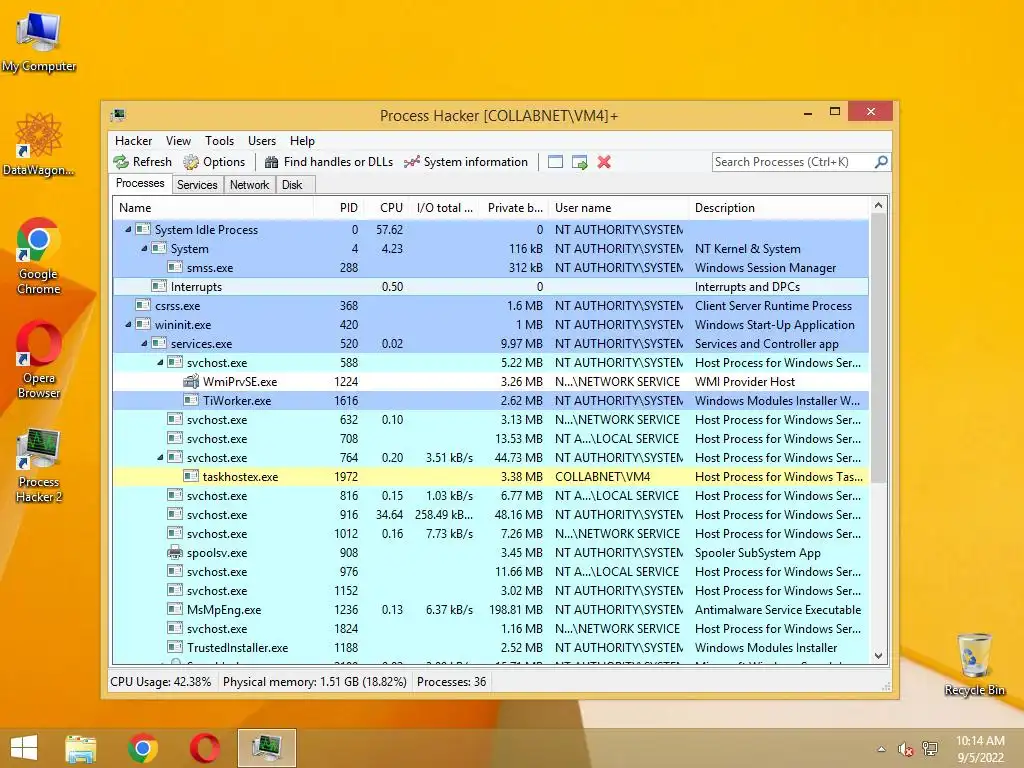This screenshot has width=1024, height=768.
Task: Click the TiWorker.exe process icon
Action: click(x=191, y=400)
